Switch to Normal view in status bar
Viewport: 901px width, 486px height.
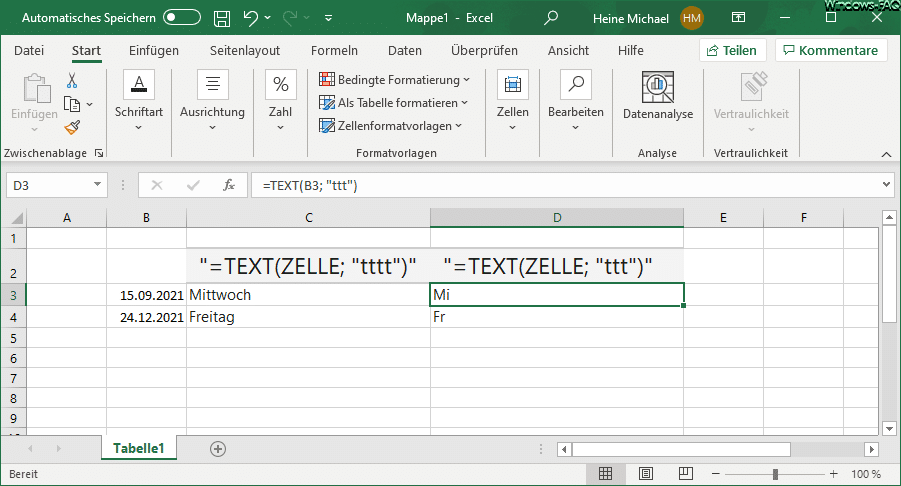point(605,474)
